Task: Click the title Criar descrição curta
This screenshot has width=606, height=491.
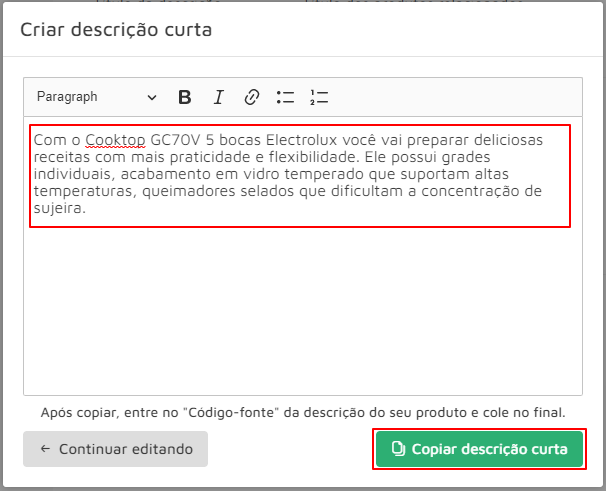Action: tap(116, 30)
